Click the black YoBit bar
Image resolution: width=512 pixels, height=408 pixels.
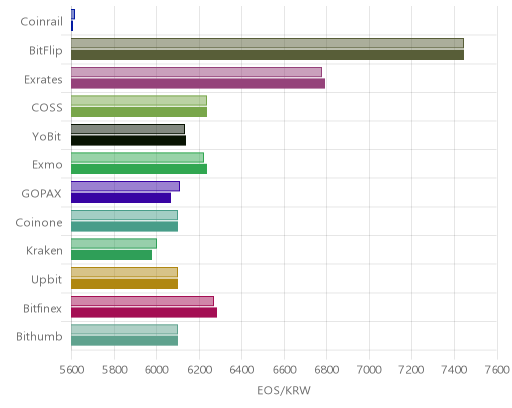pos(128,141)
